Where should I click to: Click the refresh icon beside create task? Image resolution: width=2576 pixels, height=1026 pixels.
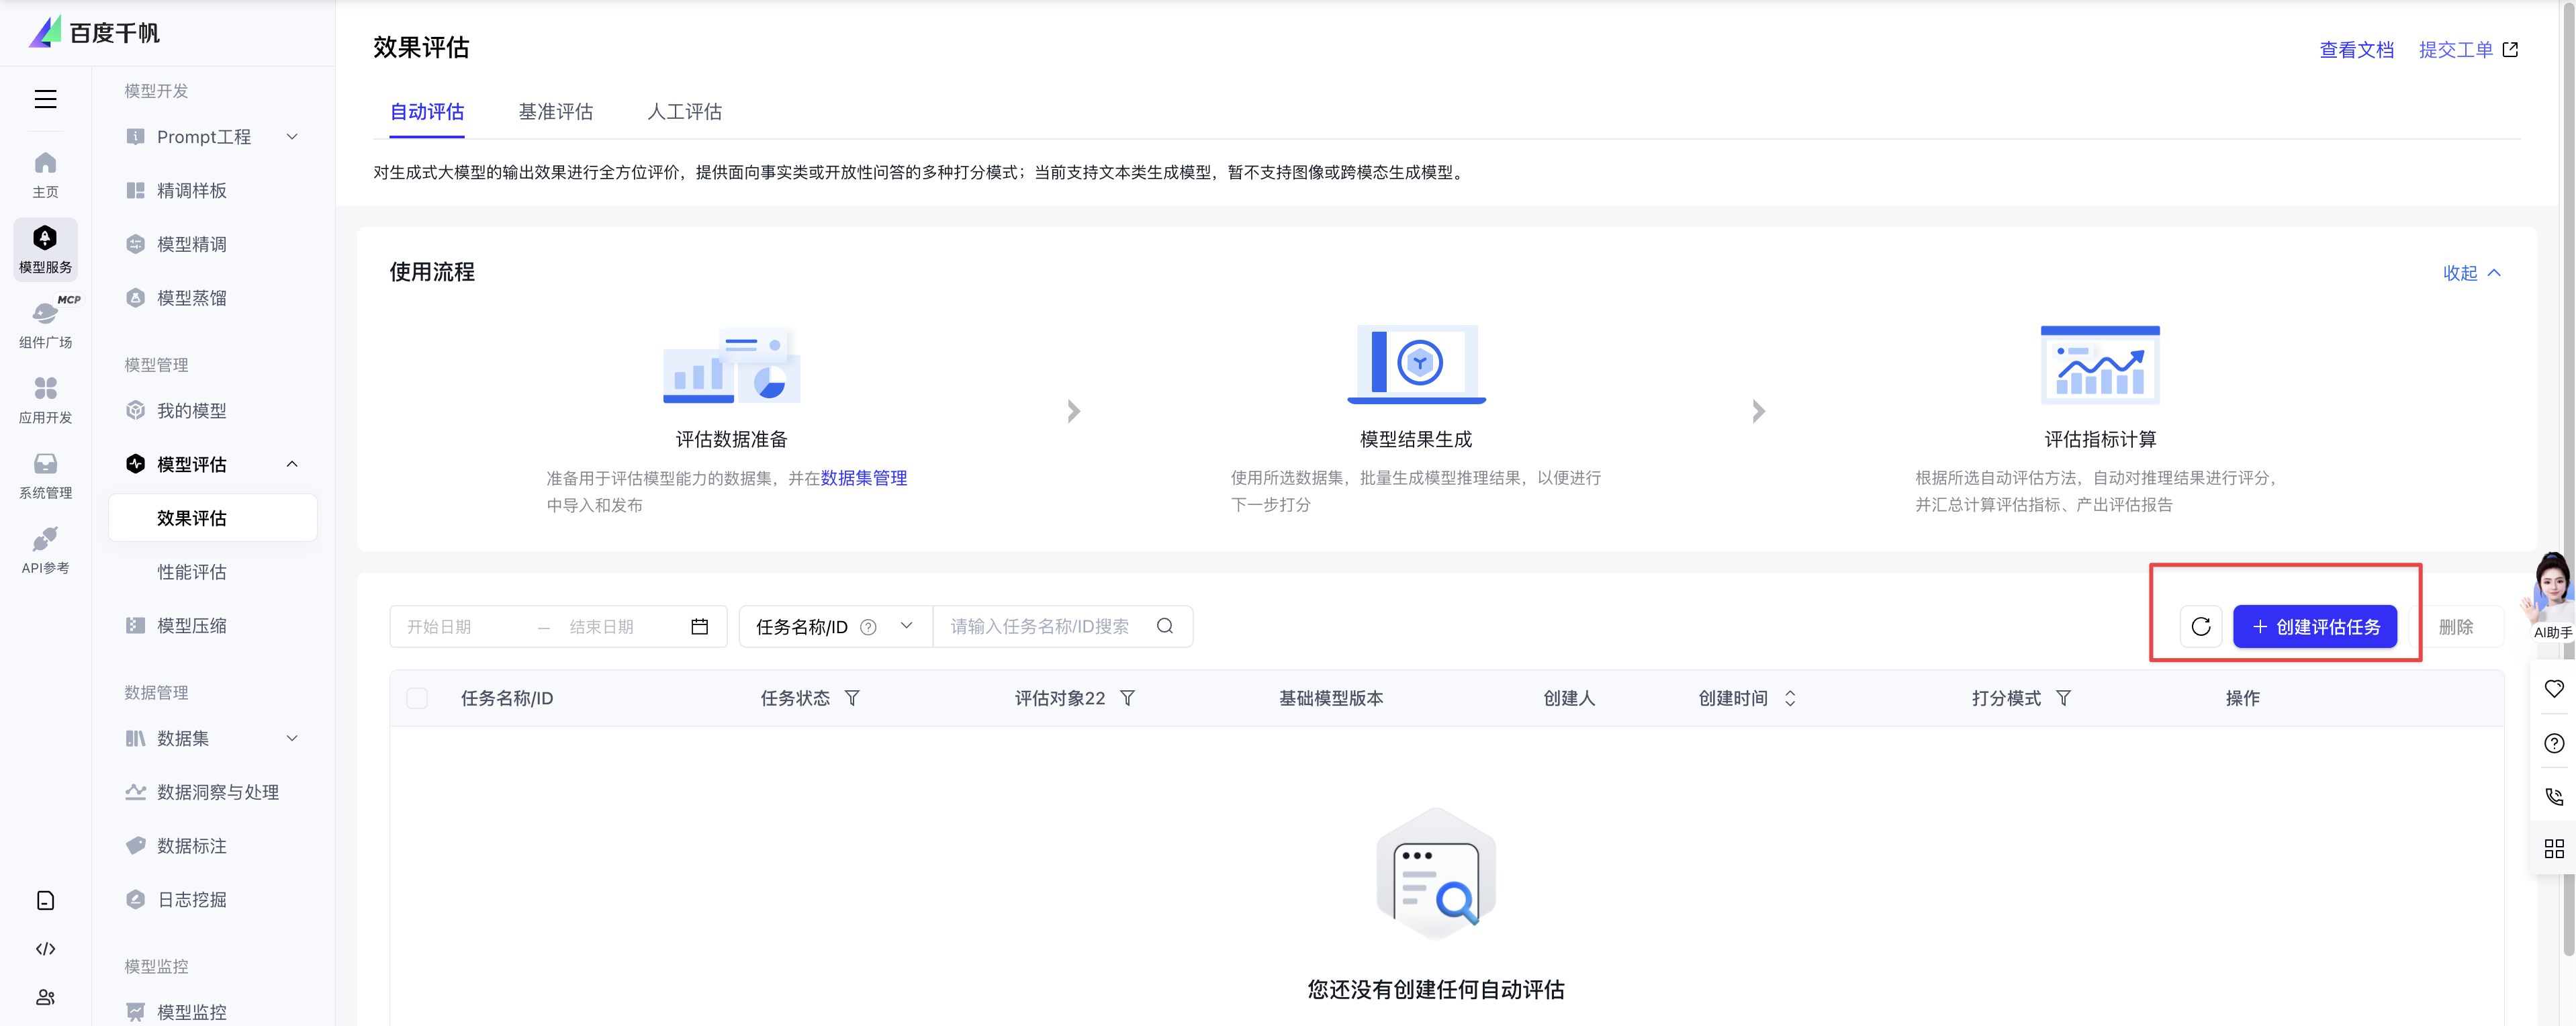[x=2200, y=627]
